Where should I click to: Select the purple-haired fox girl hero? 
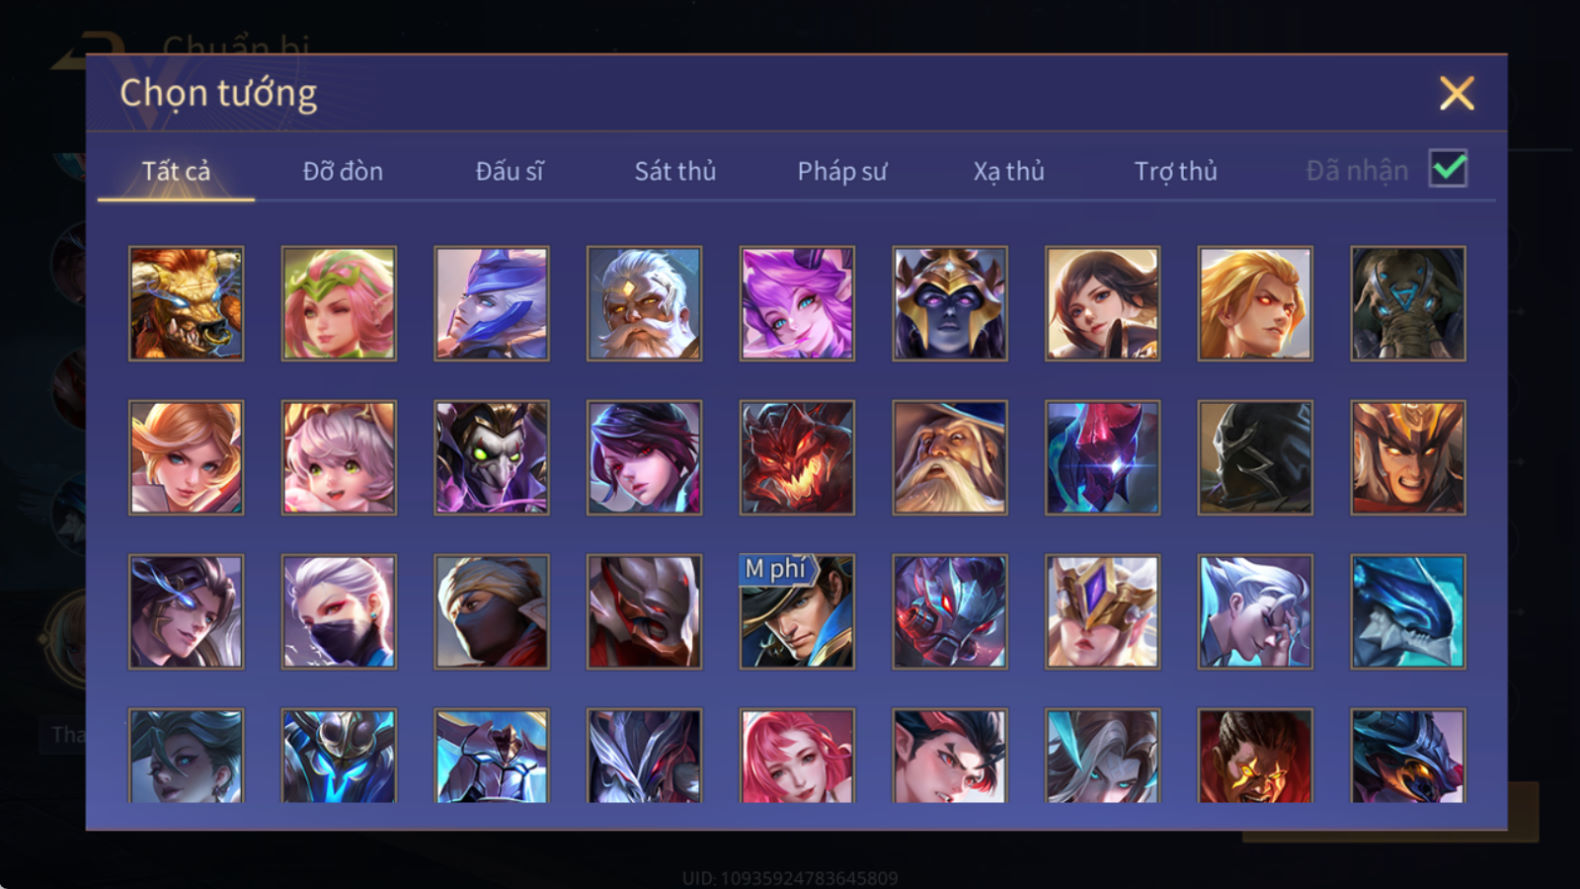tap(797, 304)
